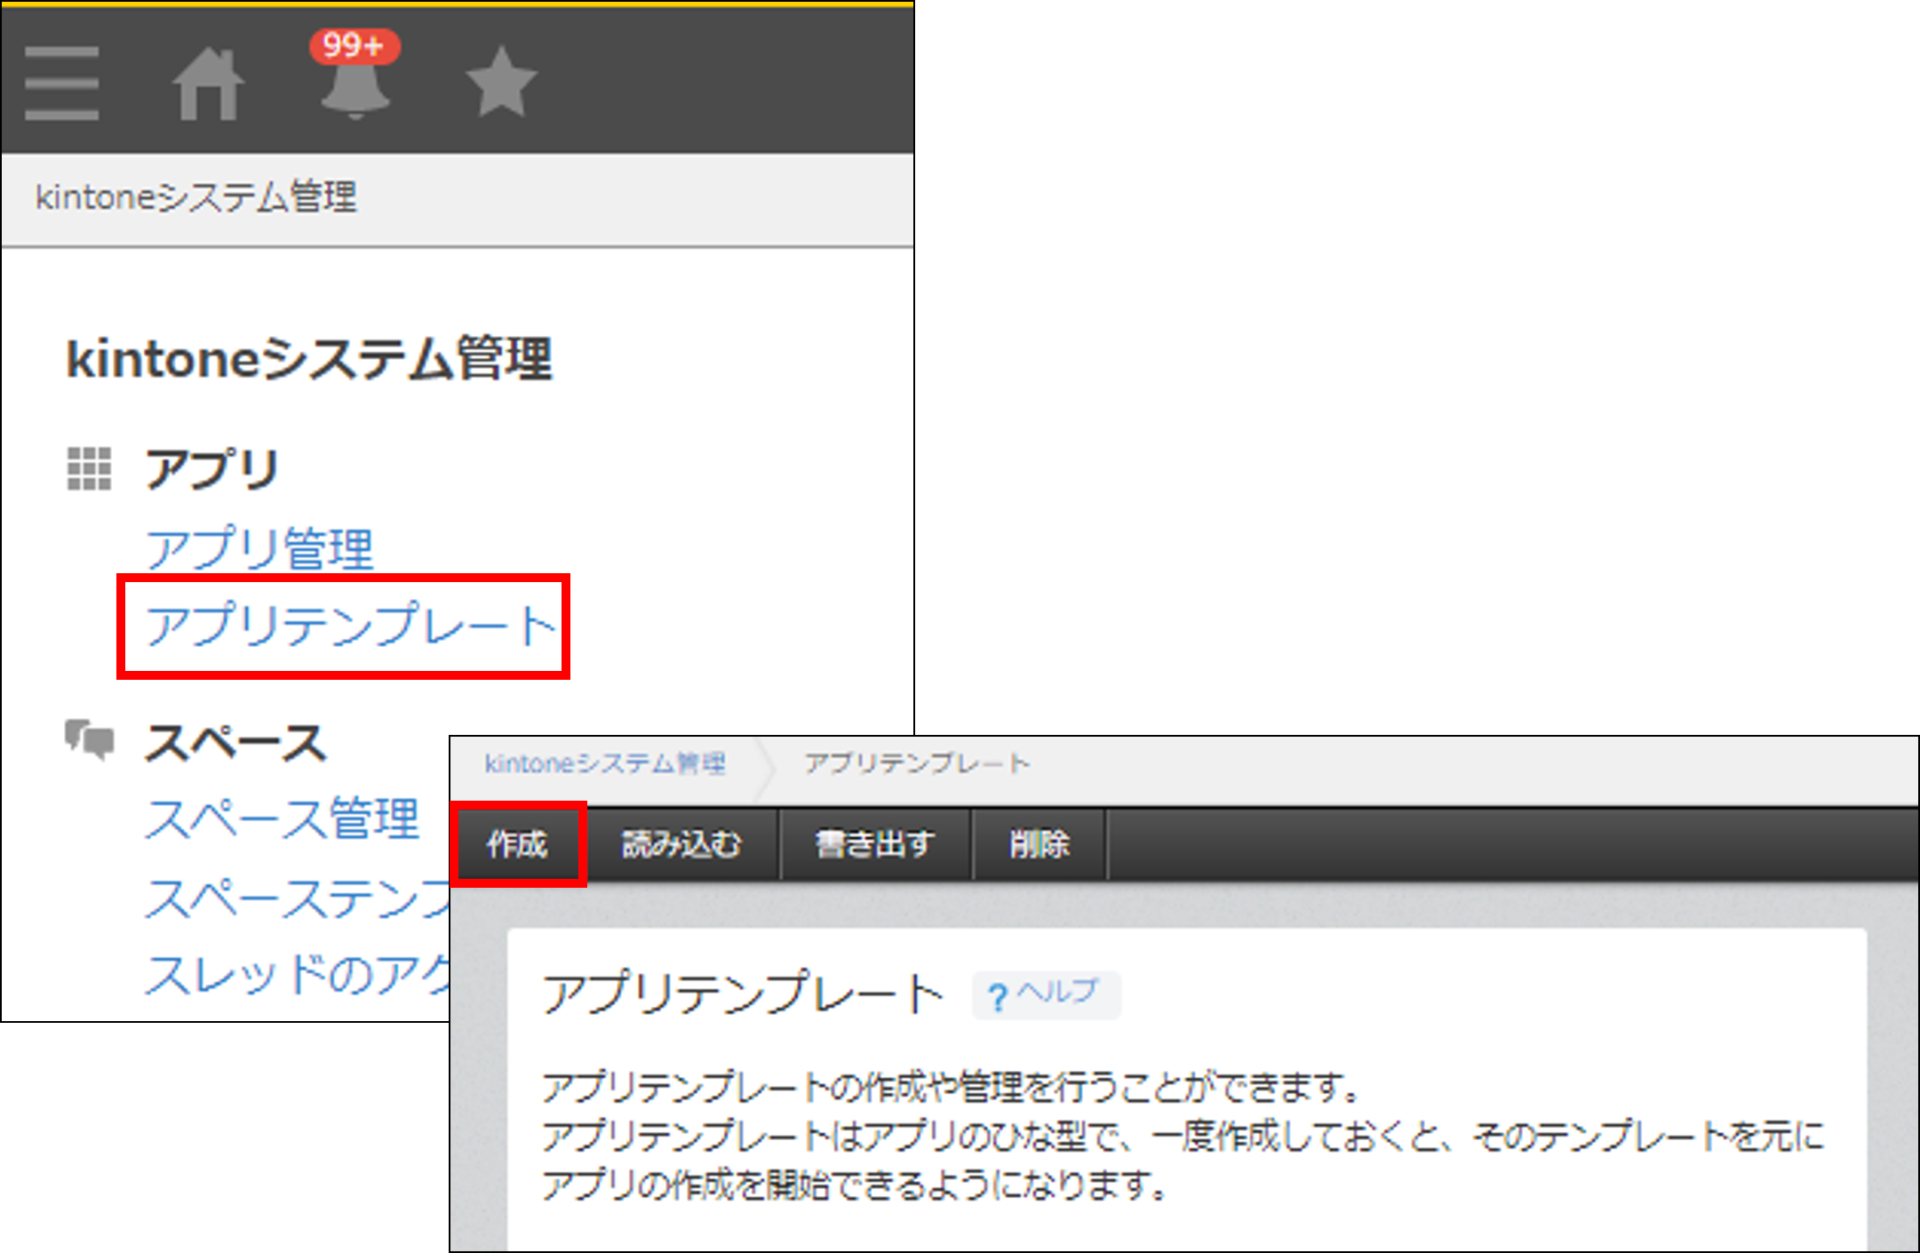Click the スペース speech bubble icon
1920x1253 pixels.
90,741
